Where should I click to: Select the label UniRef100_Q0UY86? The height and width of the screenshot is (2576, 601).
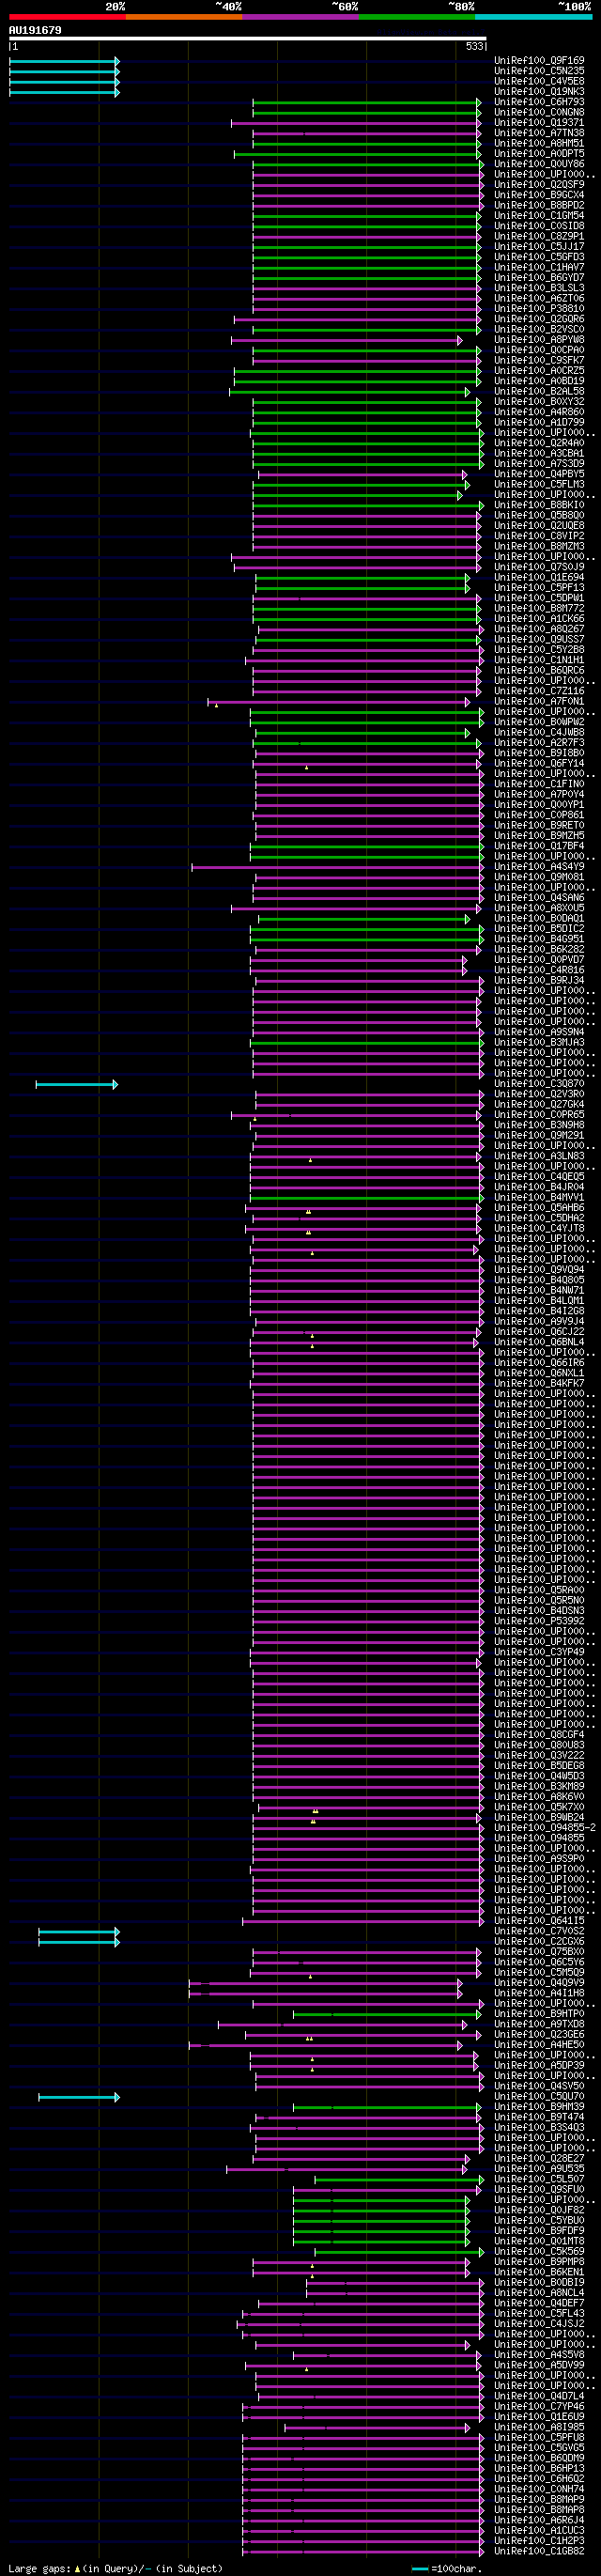tap(539, 164)
